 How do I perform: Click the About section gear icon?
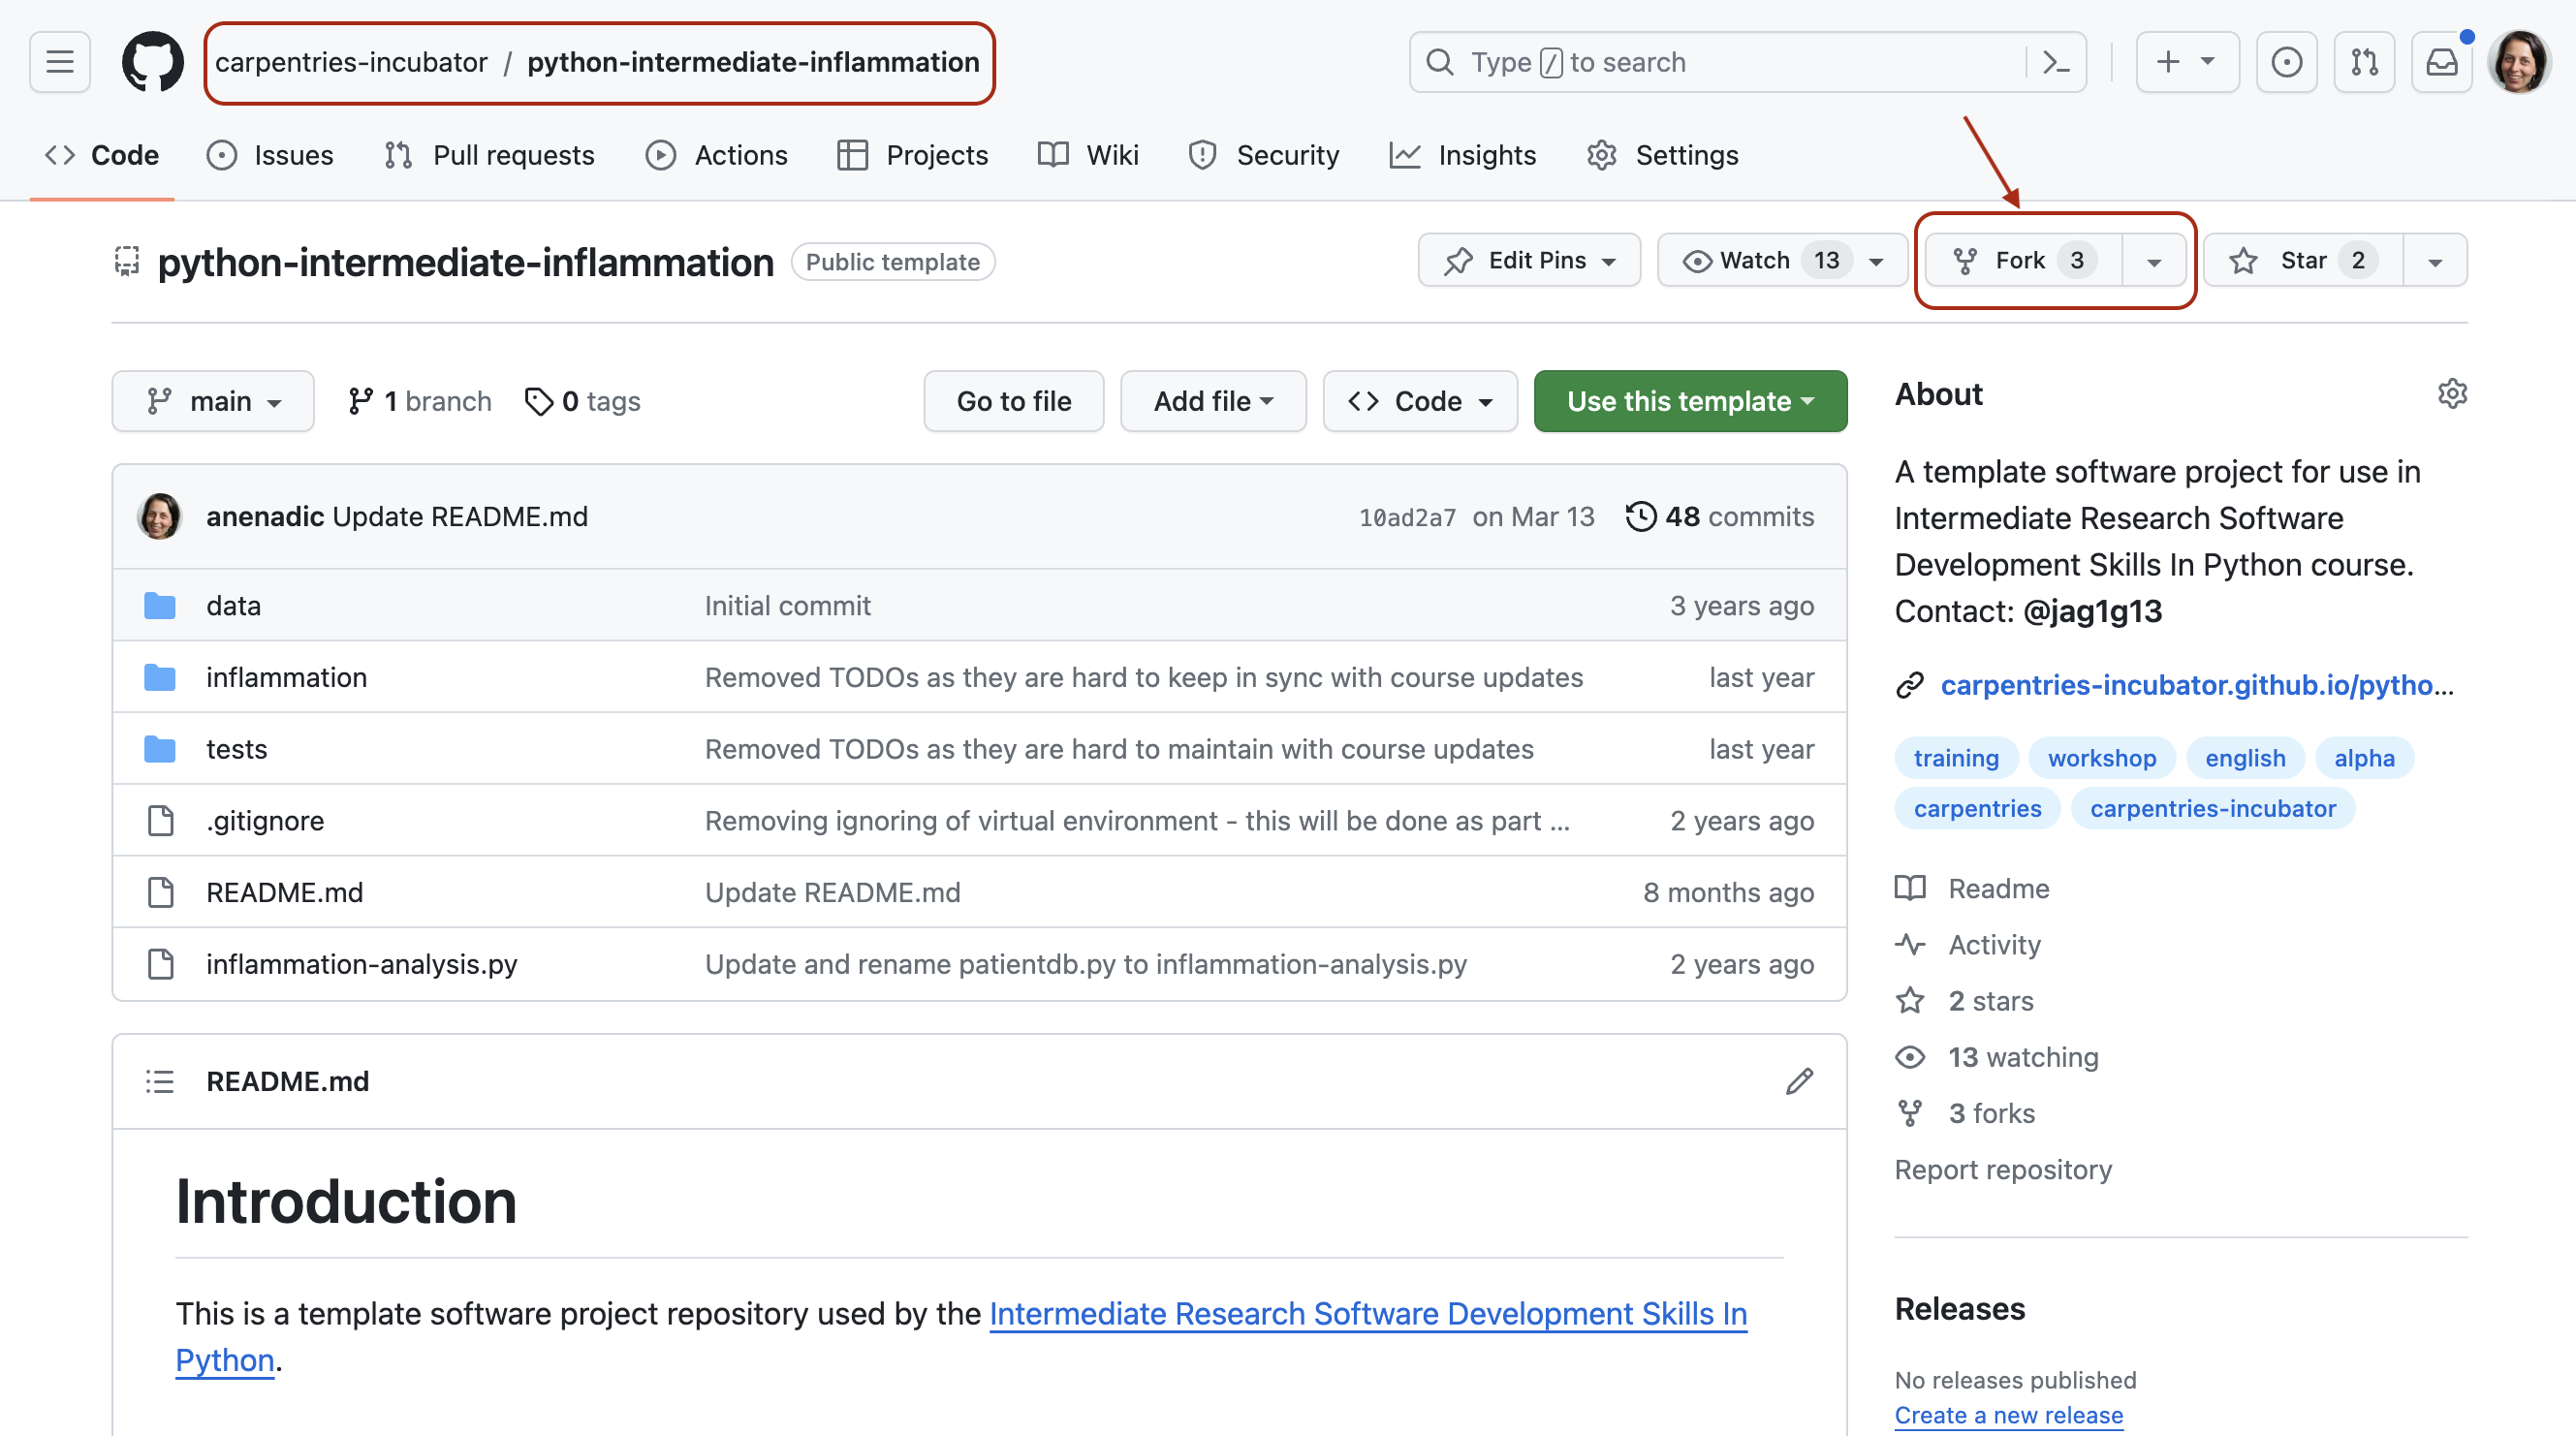(x=2453, y=394)
